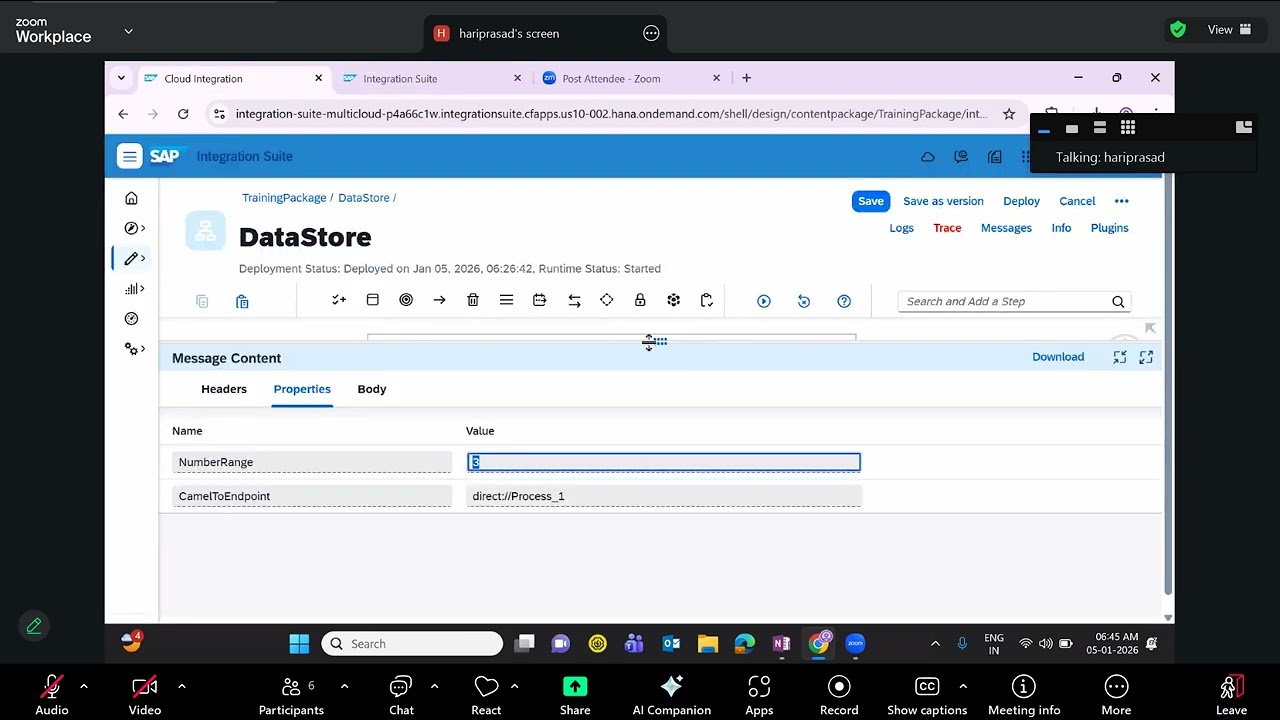Click search magnifier in Add a Step
Image resolution: width=1280 pixels, height=720 pixels.
[1118, 302]
